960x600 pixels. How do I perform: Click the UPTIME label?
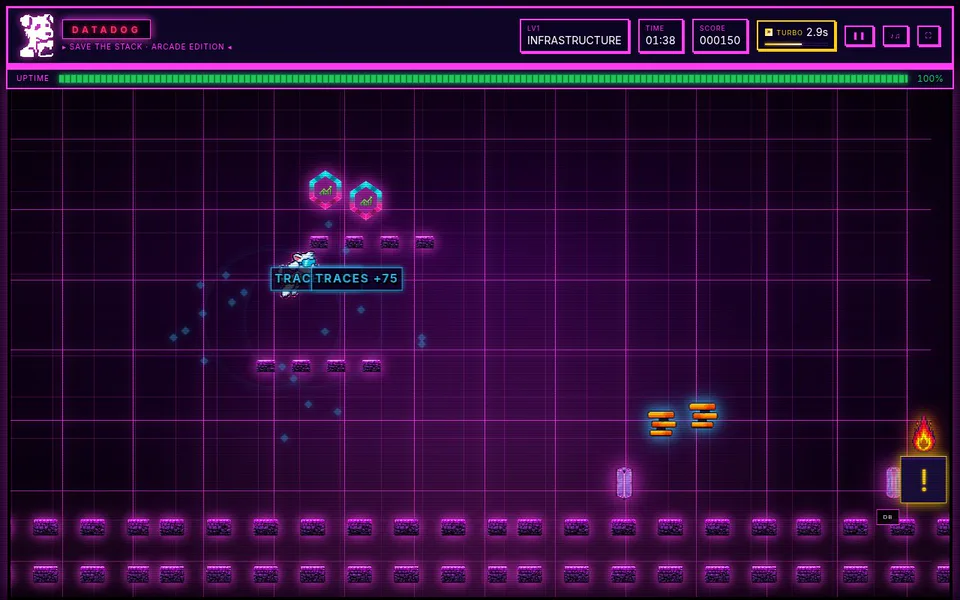32,78
